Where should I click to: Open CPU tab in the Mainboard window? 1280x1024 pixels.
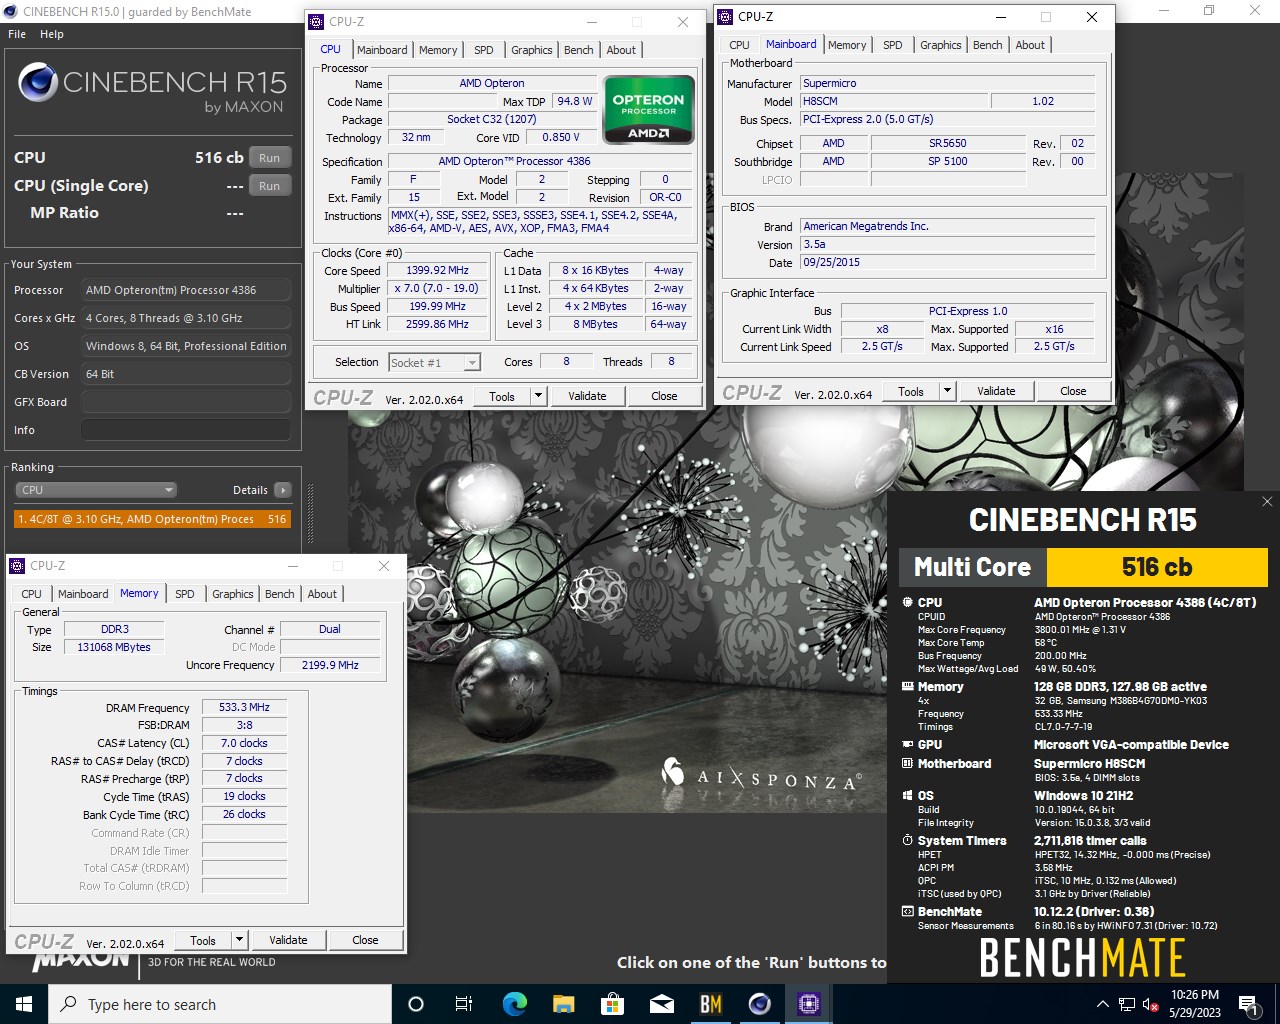[740, 45]
